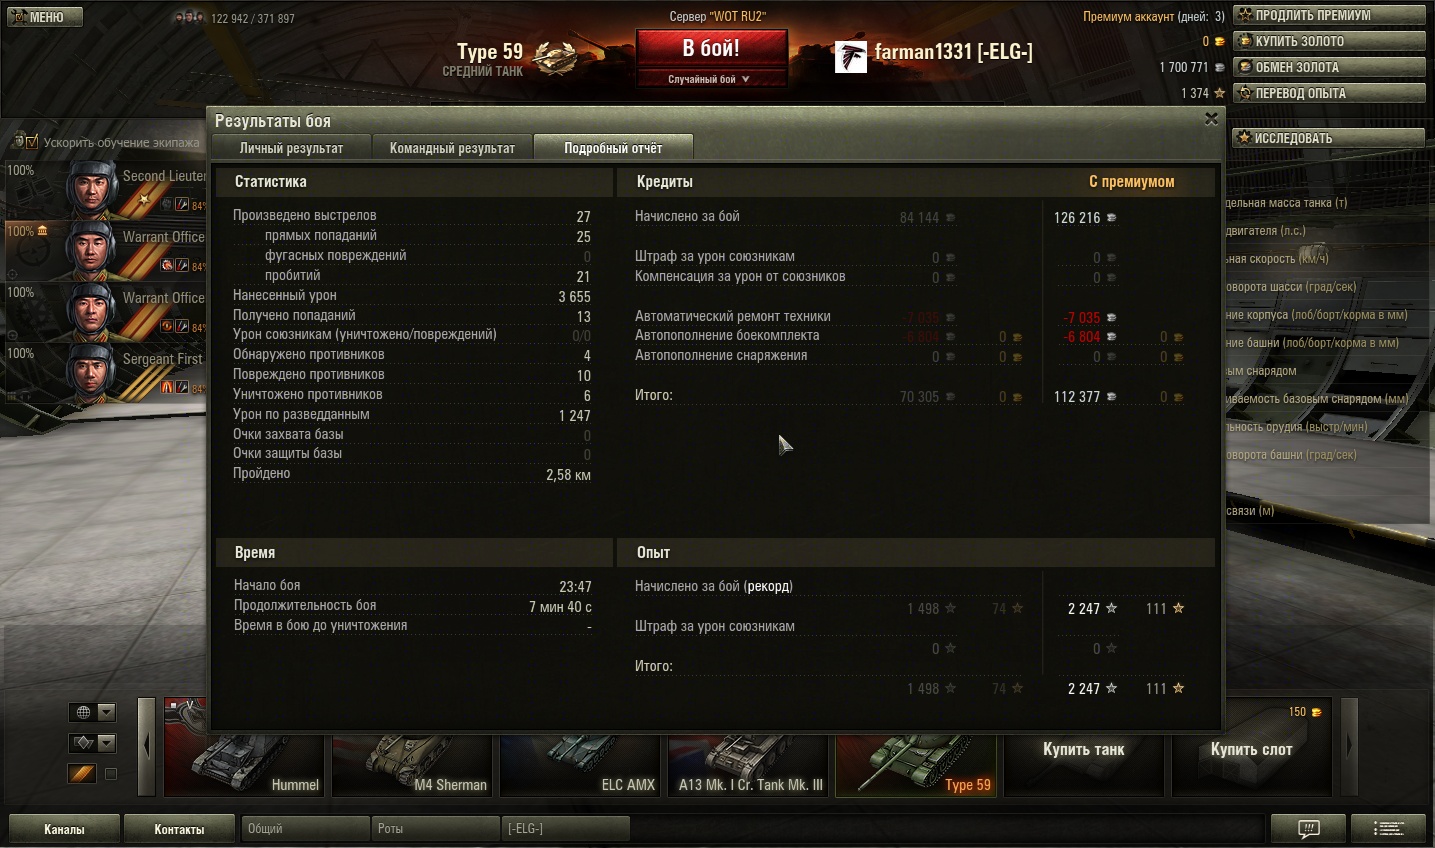This screenshot has height=848, width=1435.
Task: Open the service channel list icon
Action: 1388,828
